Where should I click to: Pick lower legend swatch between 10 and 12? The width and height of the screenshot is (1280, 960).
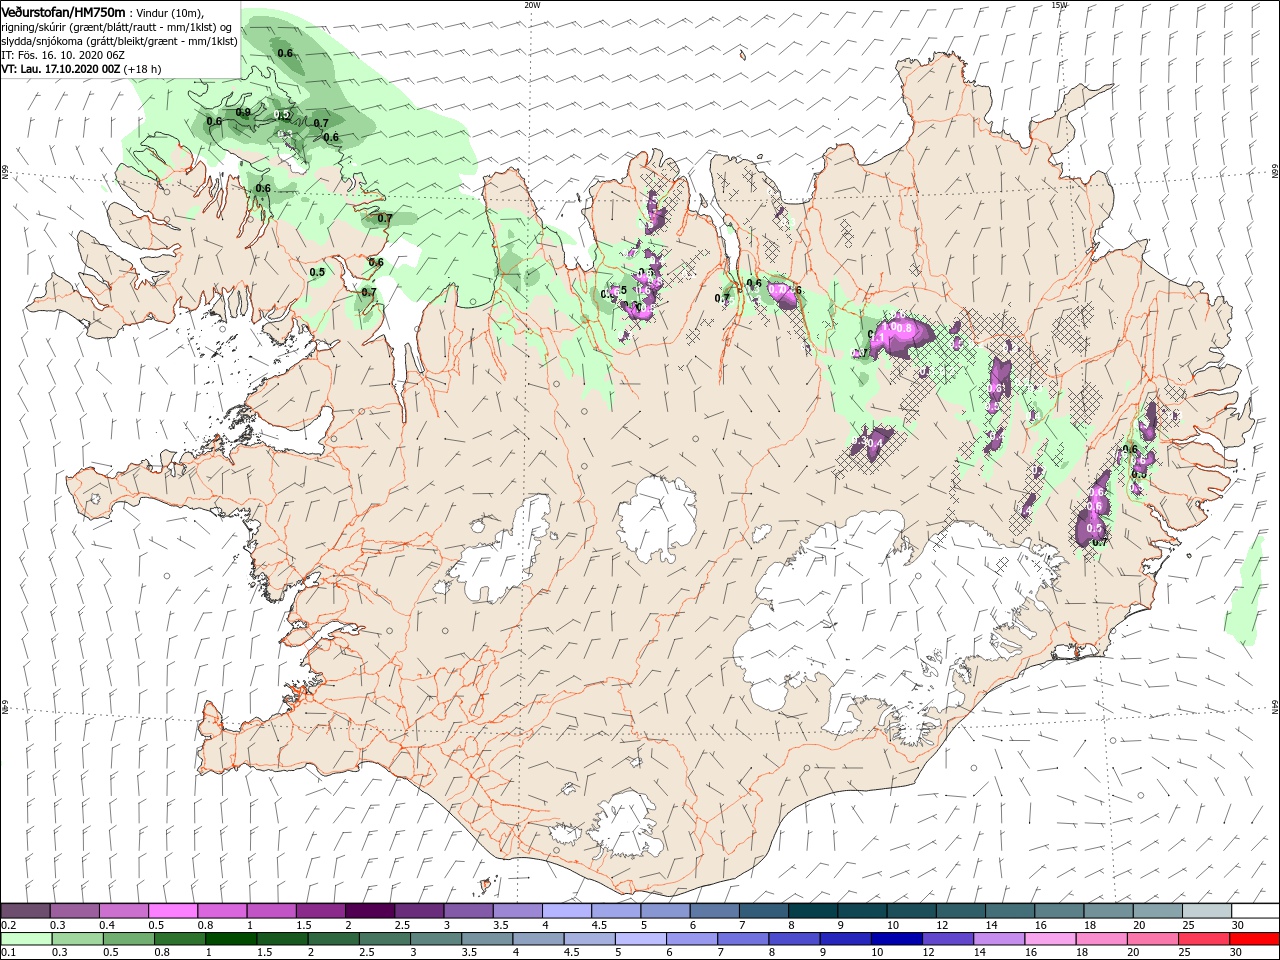pyautogui.click(x=895, y=939)
